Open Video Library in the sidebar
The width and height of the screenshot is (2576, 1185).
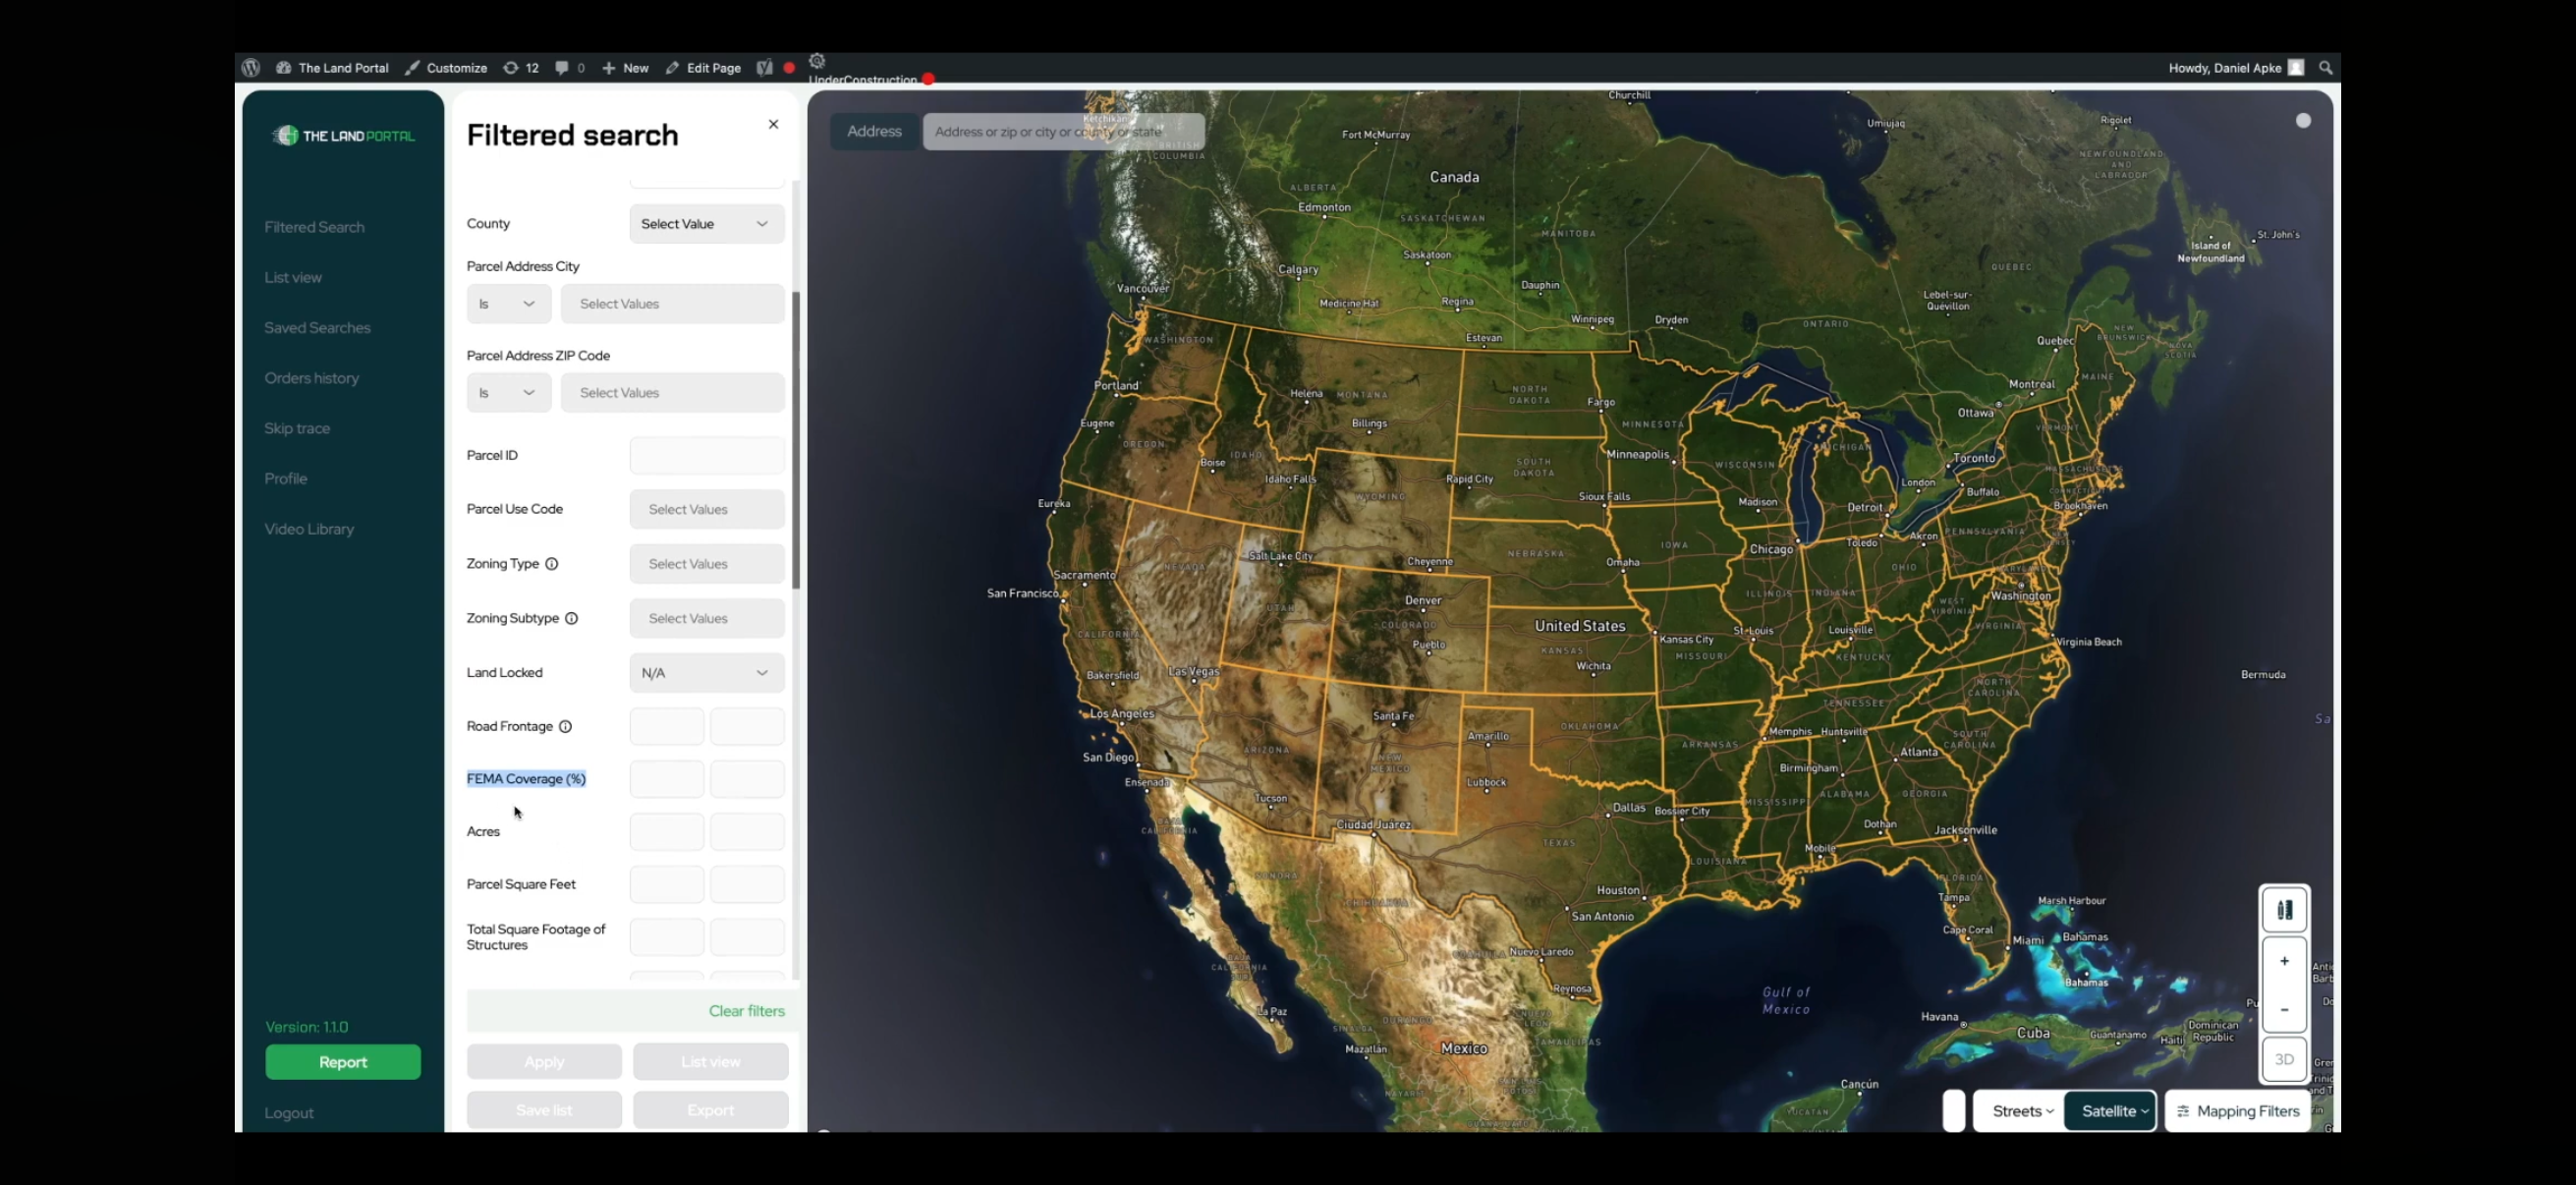309,529
